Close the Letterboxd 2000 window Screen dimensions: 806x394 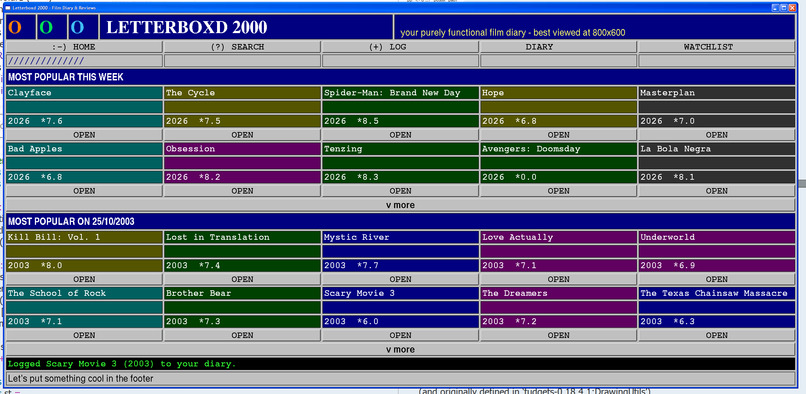[792, 8]
